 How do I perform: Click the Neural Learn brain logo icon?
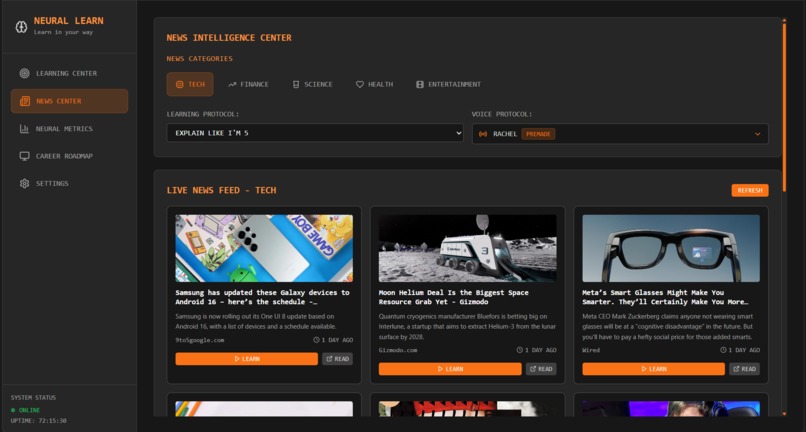pyautogui.click(x=21, y=27)
